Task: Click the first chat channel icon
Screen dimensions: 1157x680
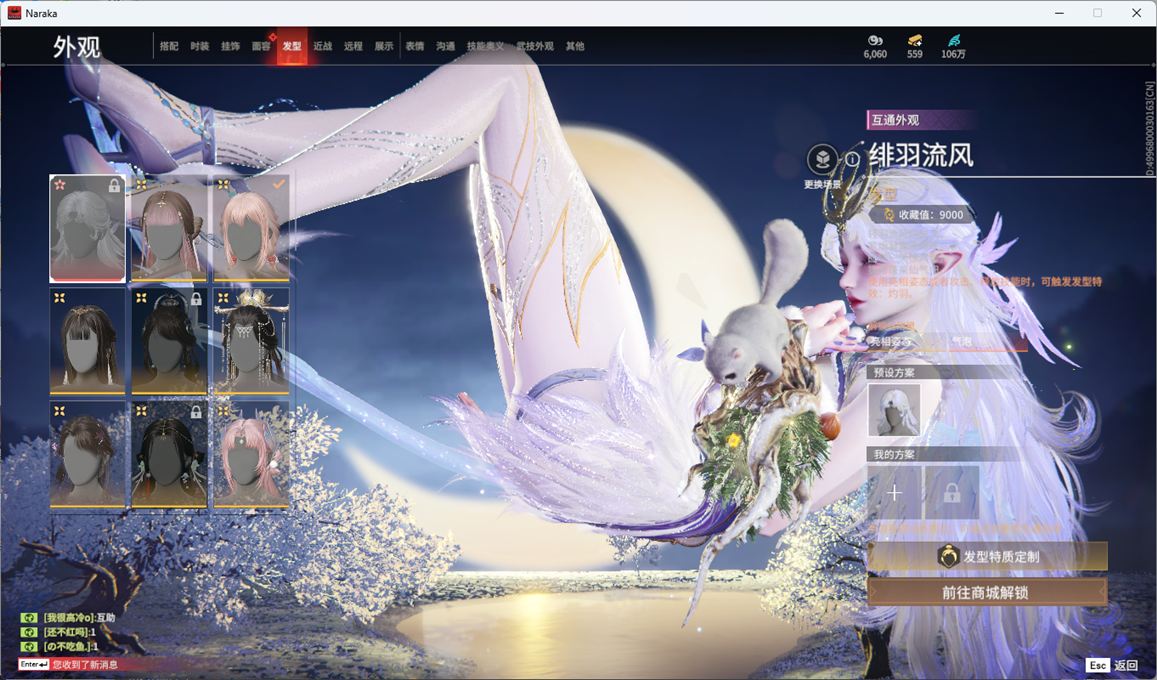Action: (x=29, y=618)
